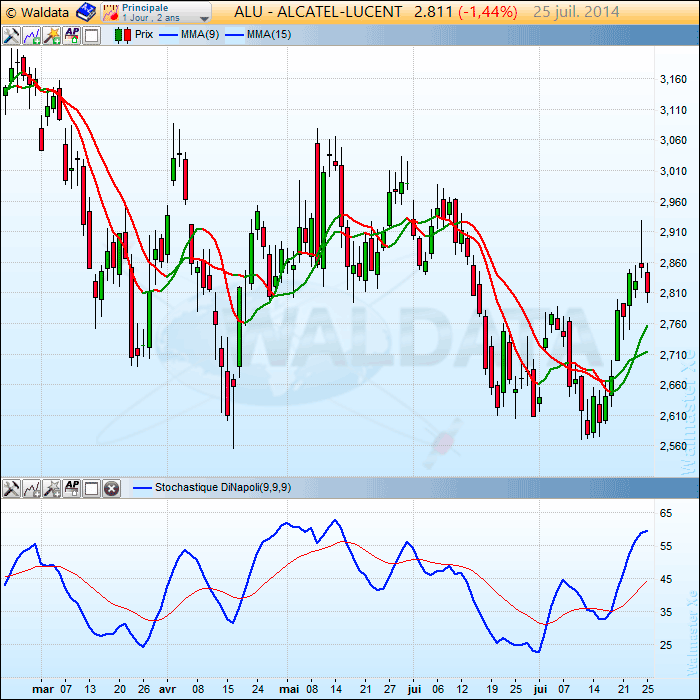Maximize the price chart window icon

[x=92, y=35]
